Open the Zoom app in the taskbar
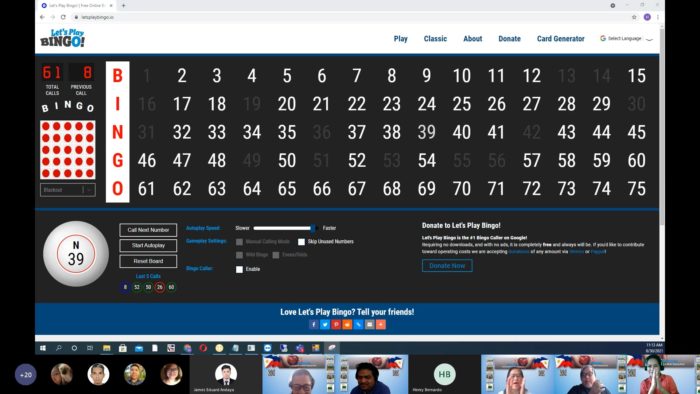Screen dimensions: 700x394 point(267,348)
